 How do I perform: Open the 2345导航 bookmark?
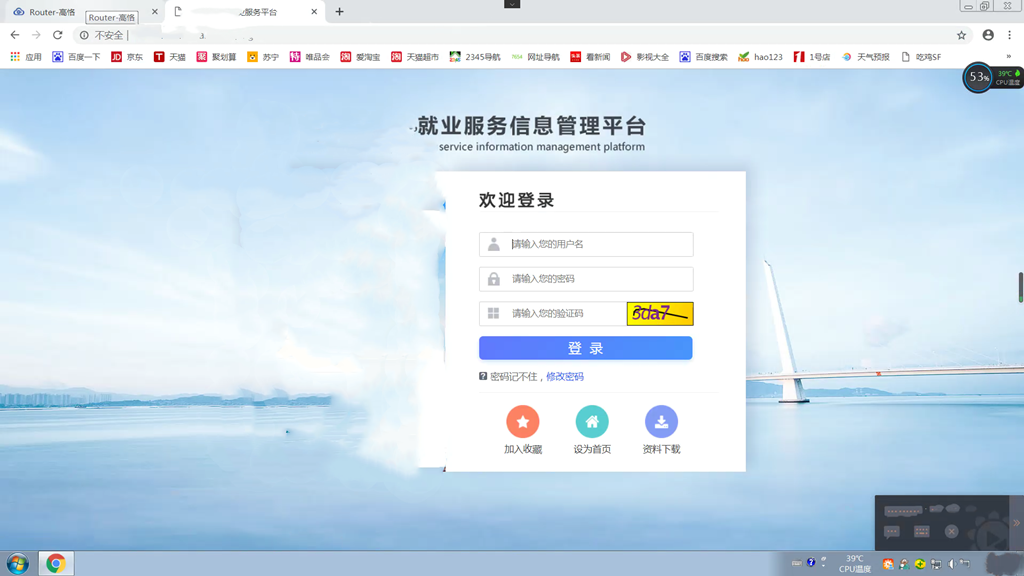475,57
